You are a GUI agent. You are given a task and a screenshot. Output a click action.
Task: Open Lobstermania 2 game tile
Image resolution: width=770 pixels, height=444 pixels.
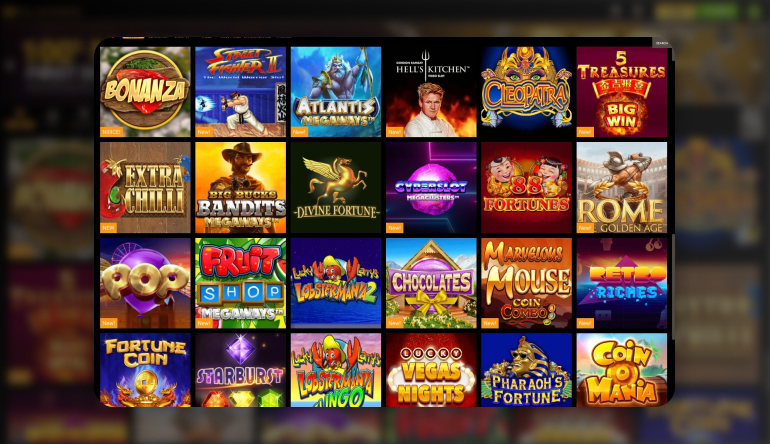click(x=336, y=283)
